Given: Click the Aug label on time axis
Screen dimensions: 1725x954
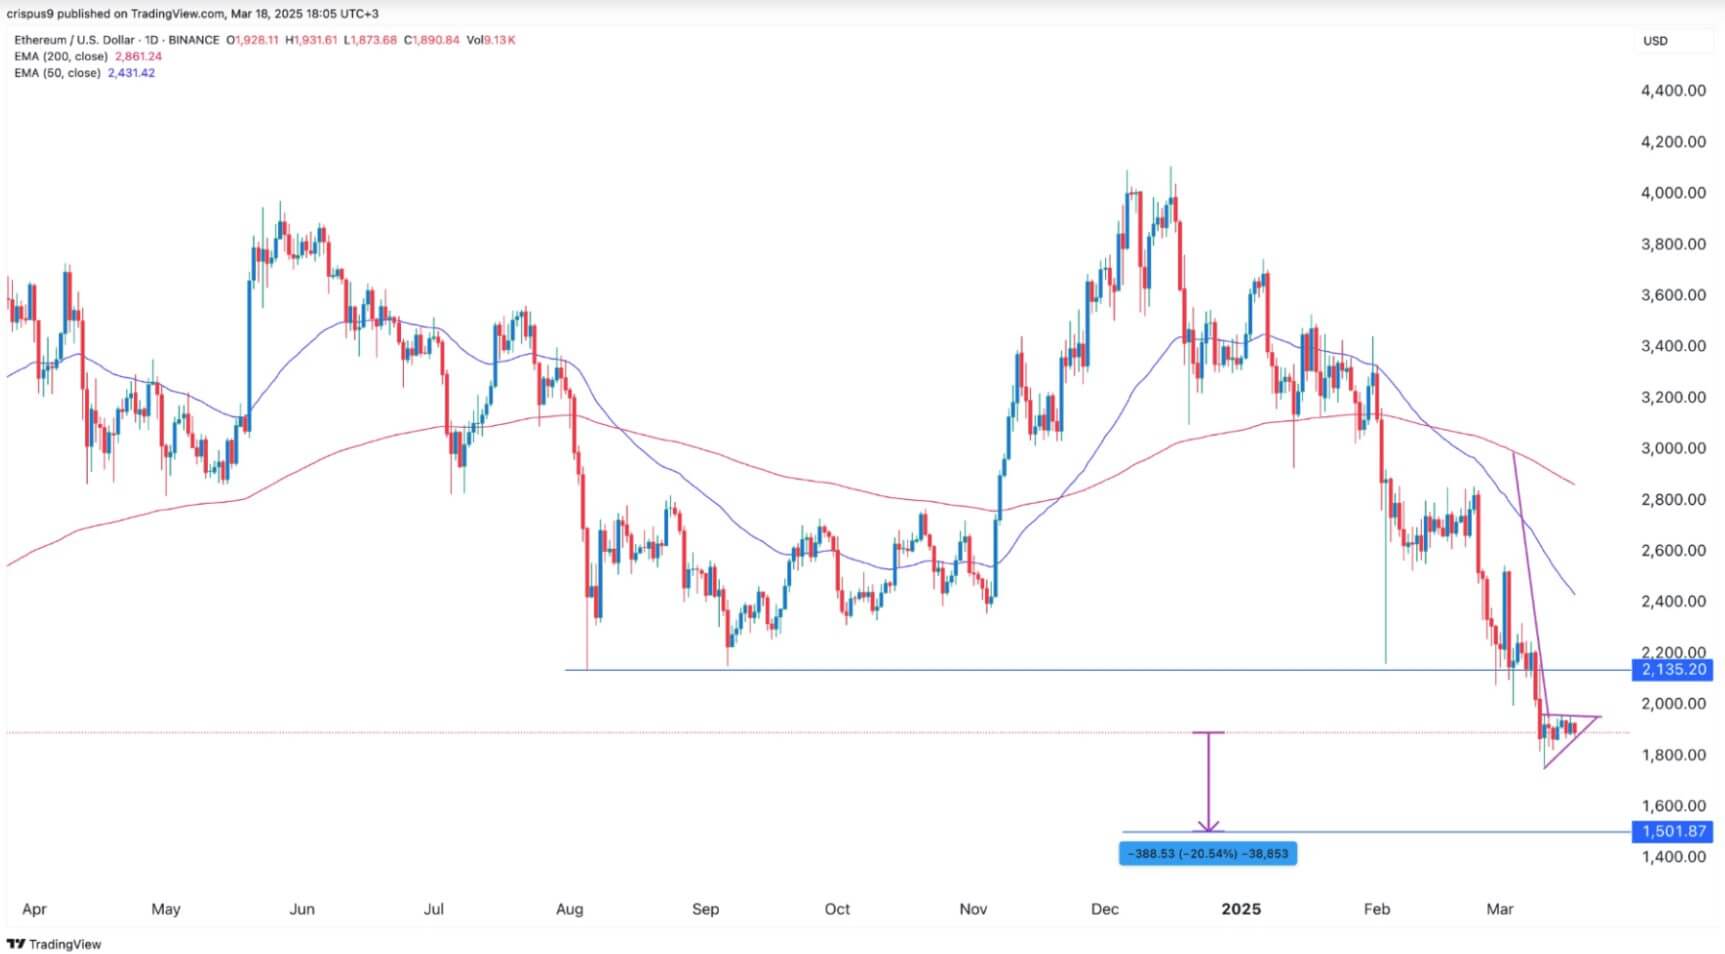Looking at the screenshot, I should (569, 909).
